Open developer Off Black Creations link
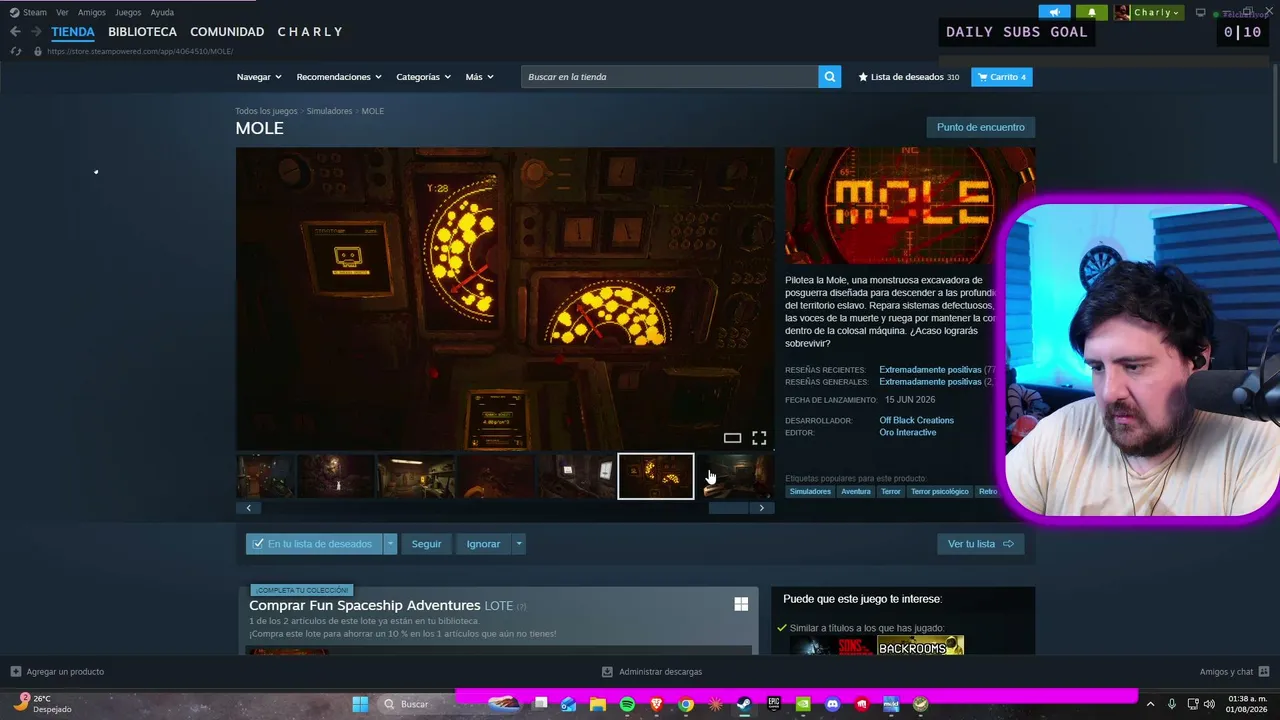The width and height of the screenshot is (1280, 720). [916, 420]
